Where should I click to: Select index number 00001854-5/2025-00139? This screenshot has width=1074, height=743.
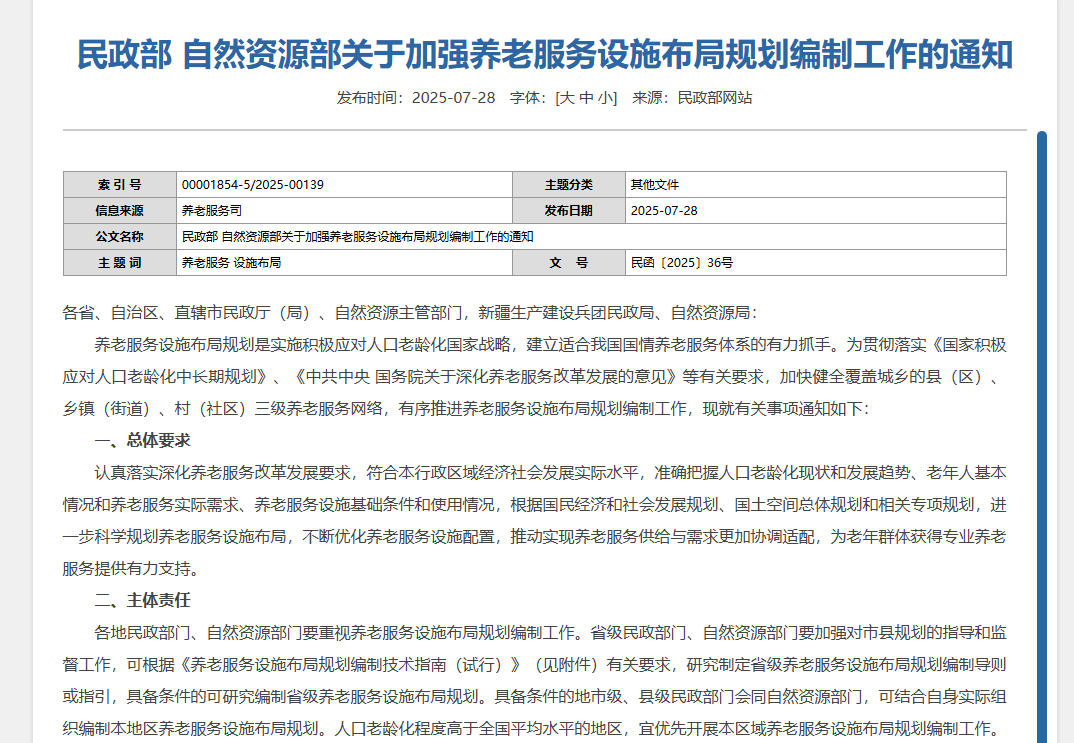[x=253, y=185]
